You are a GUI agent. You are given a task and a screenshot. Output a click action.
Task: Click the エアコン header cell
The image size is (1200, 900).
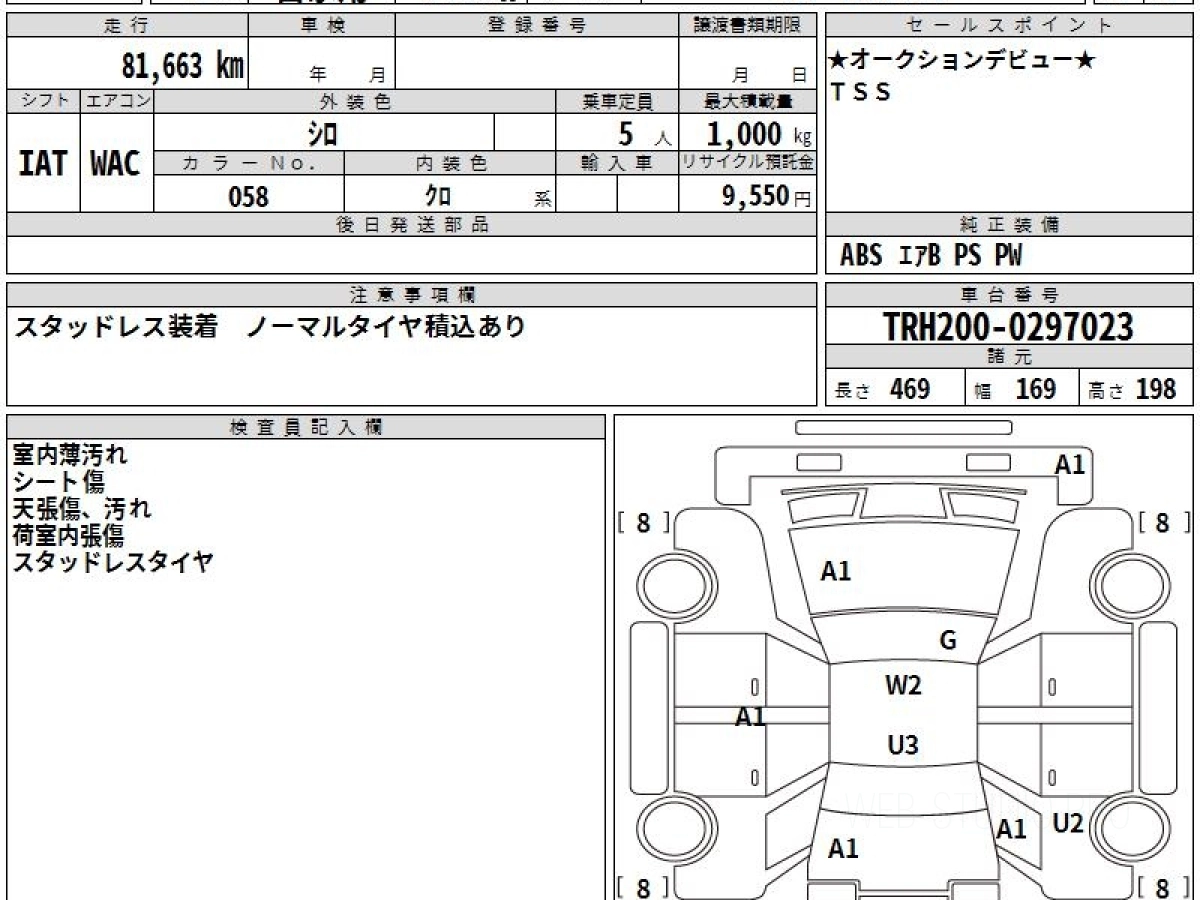coord(117,101)
